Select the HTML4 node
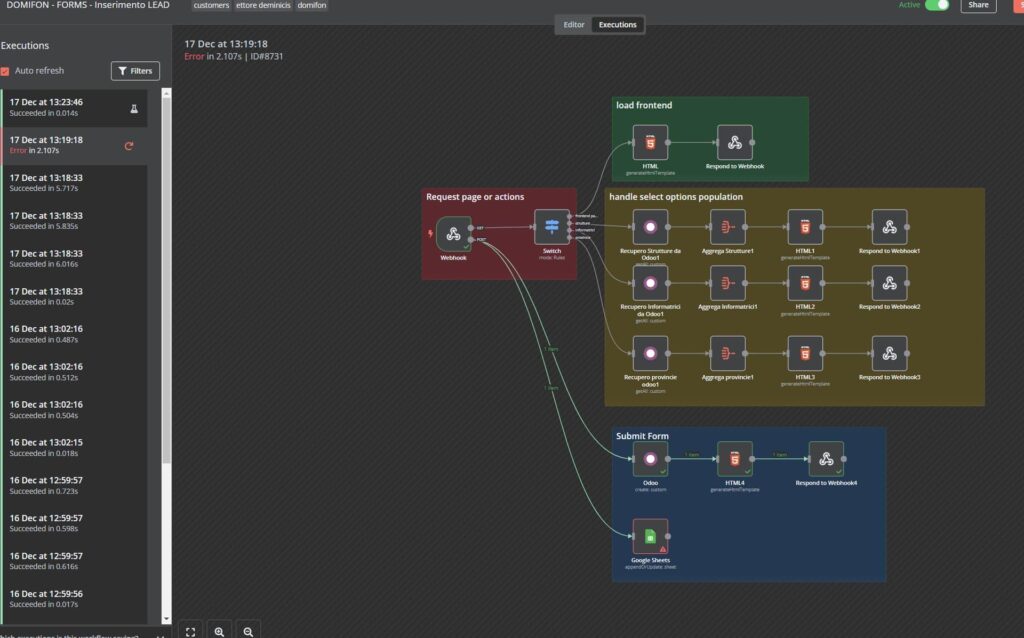 click(734, 459)
